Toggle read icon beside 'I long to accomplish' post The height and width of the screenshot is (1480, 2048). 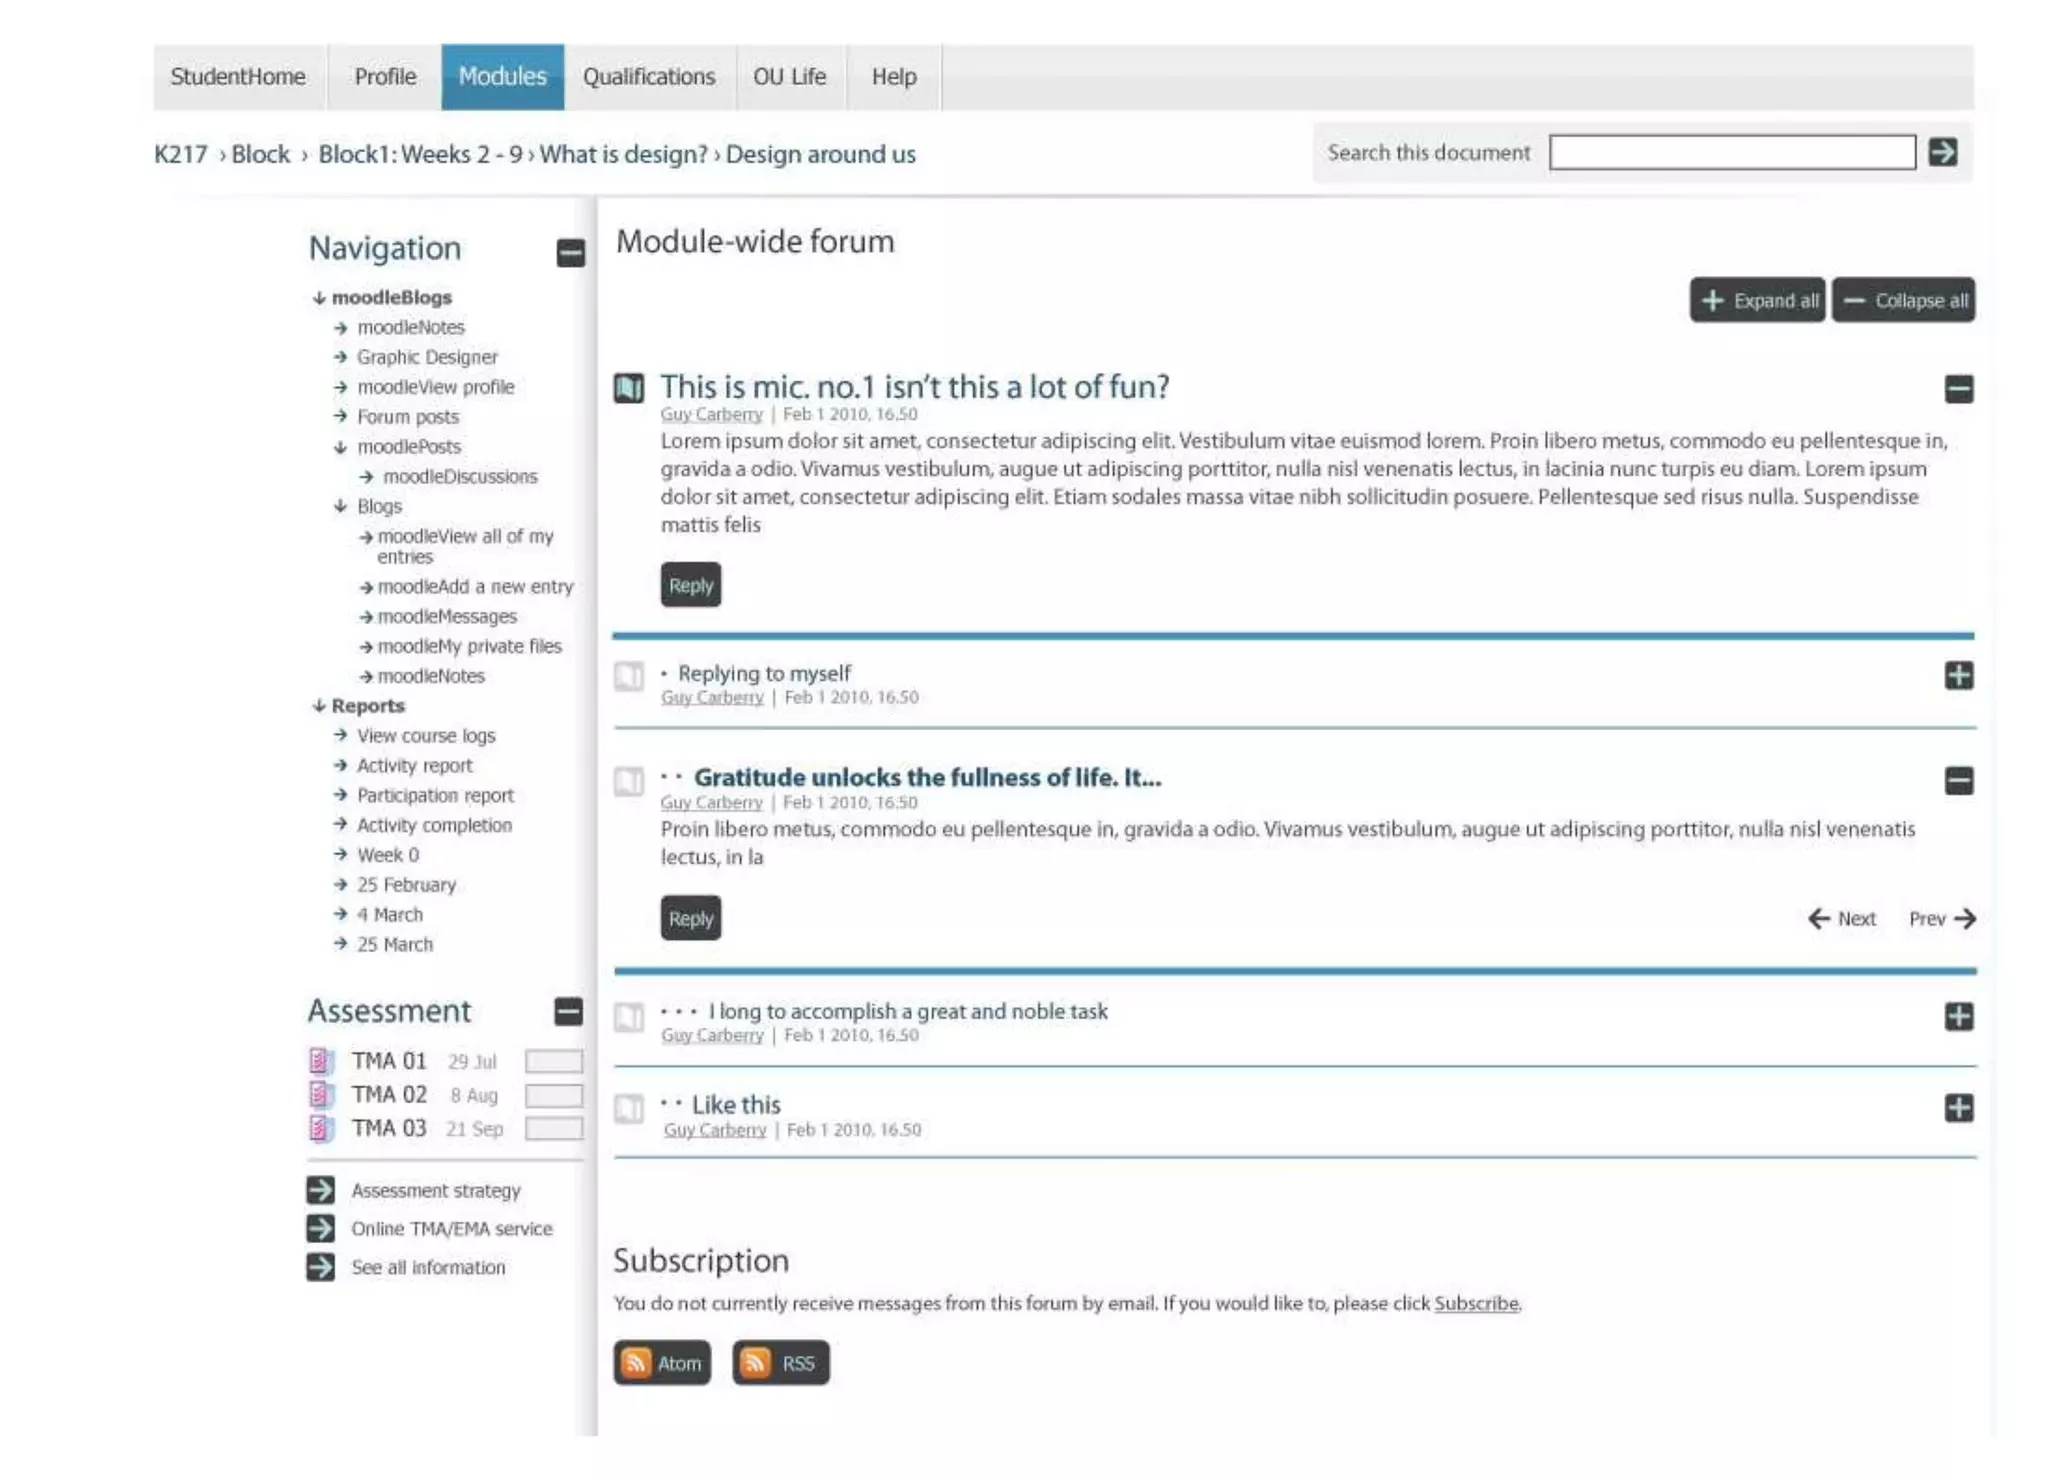pos(629,1017)
